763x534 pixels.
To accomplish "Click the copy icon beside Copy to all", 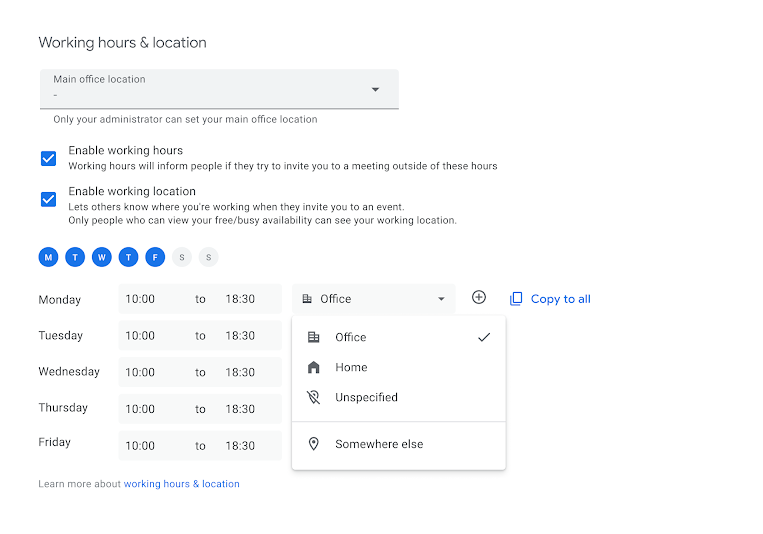I will (x=516, y=299).
